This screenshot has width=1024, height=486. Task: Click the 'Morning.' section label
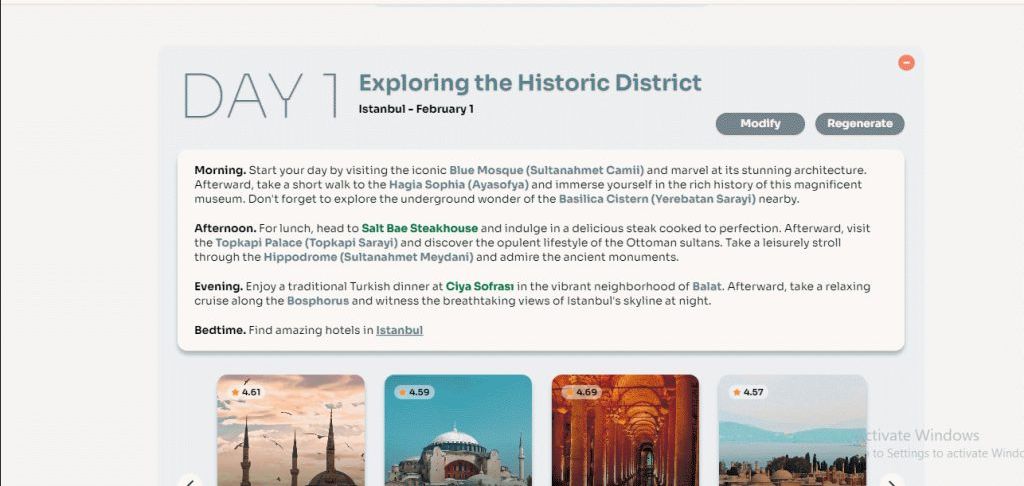click(220, 170)
